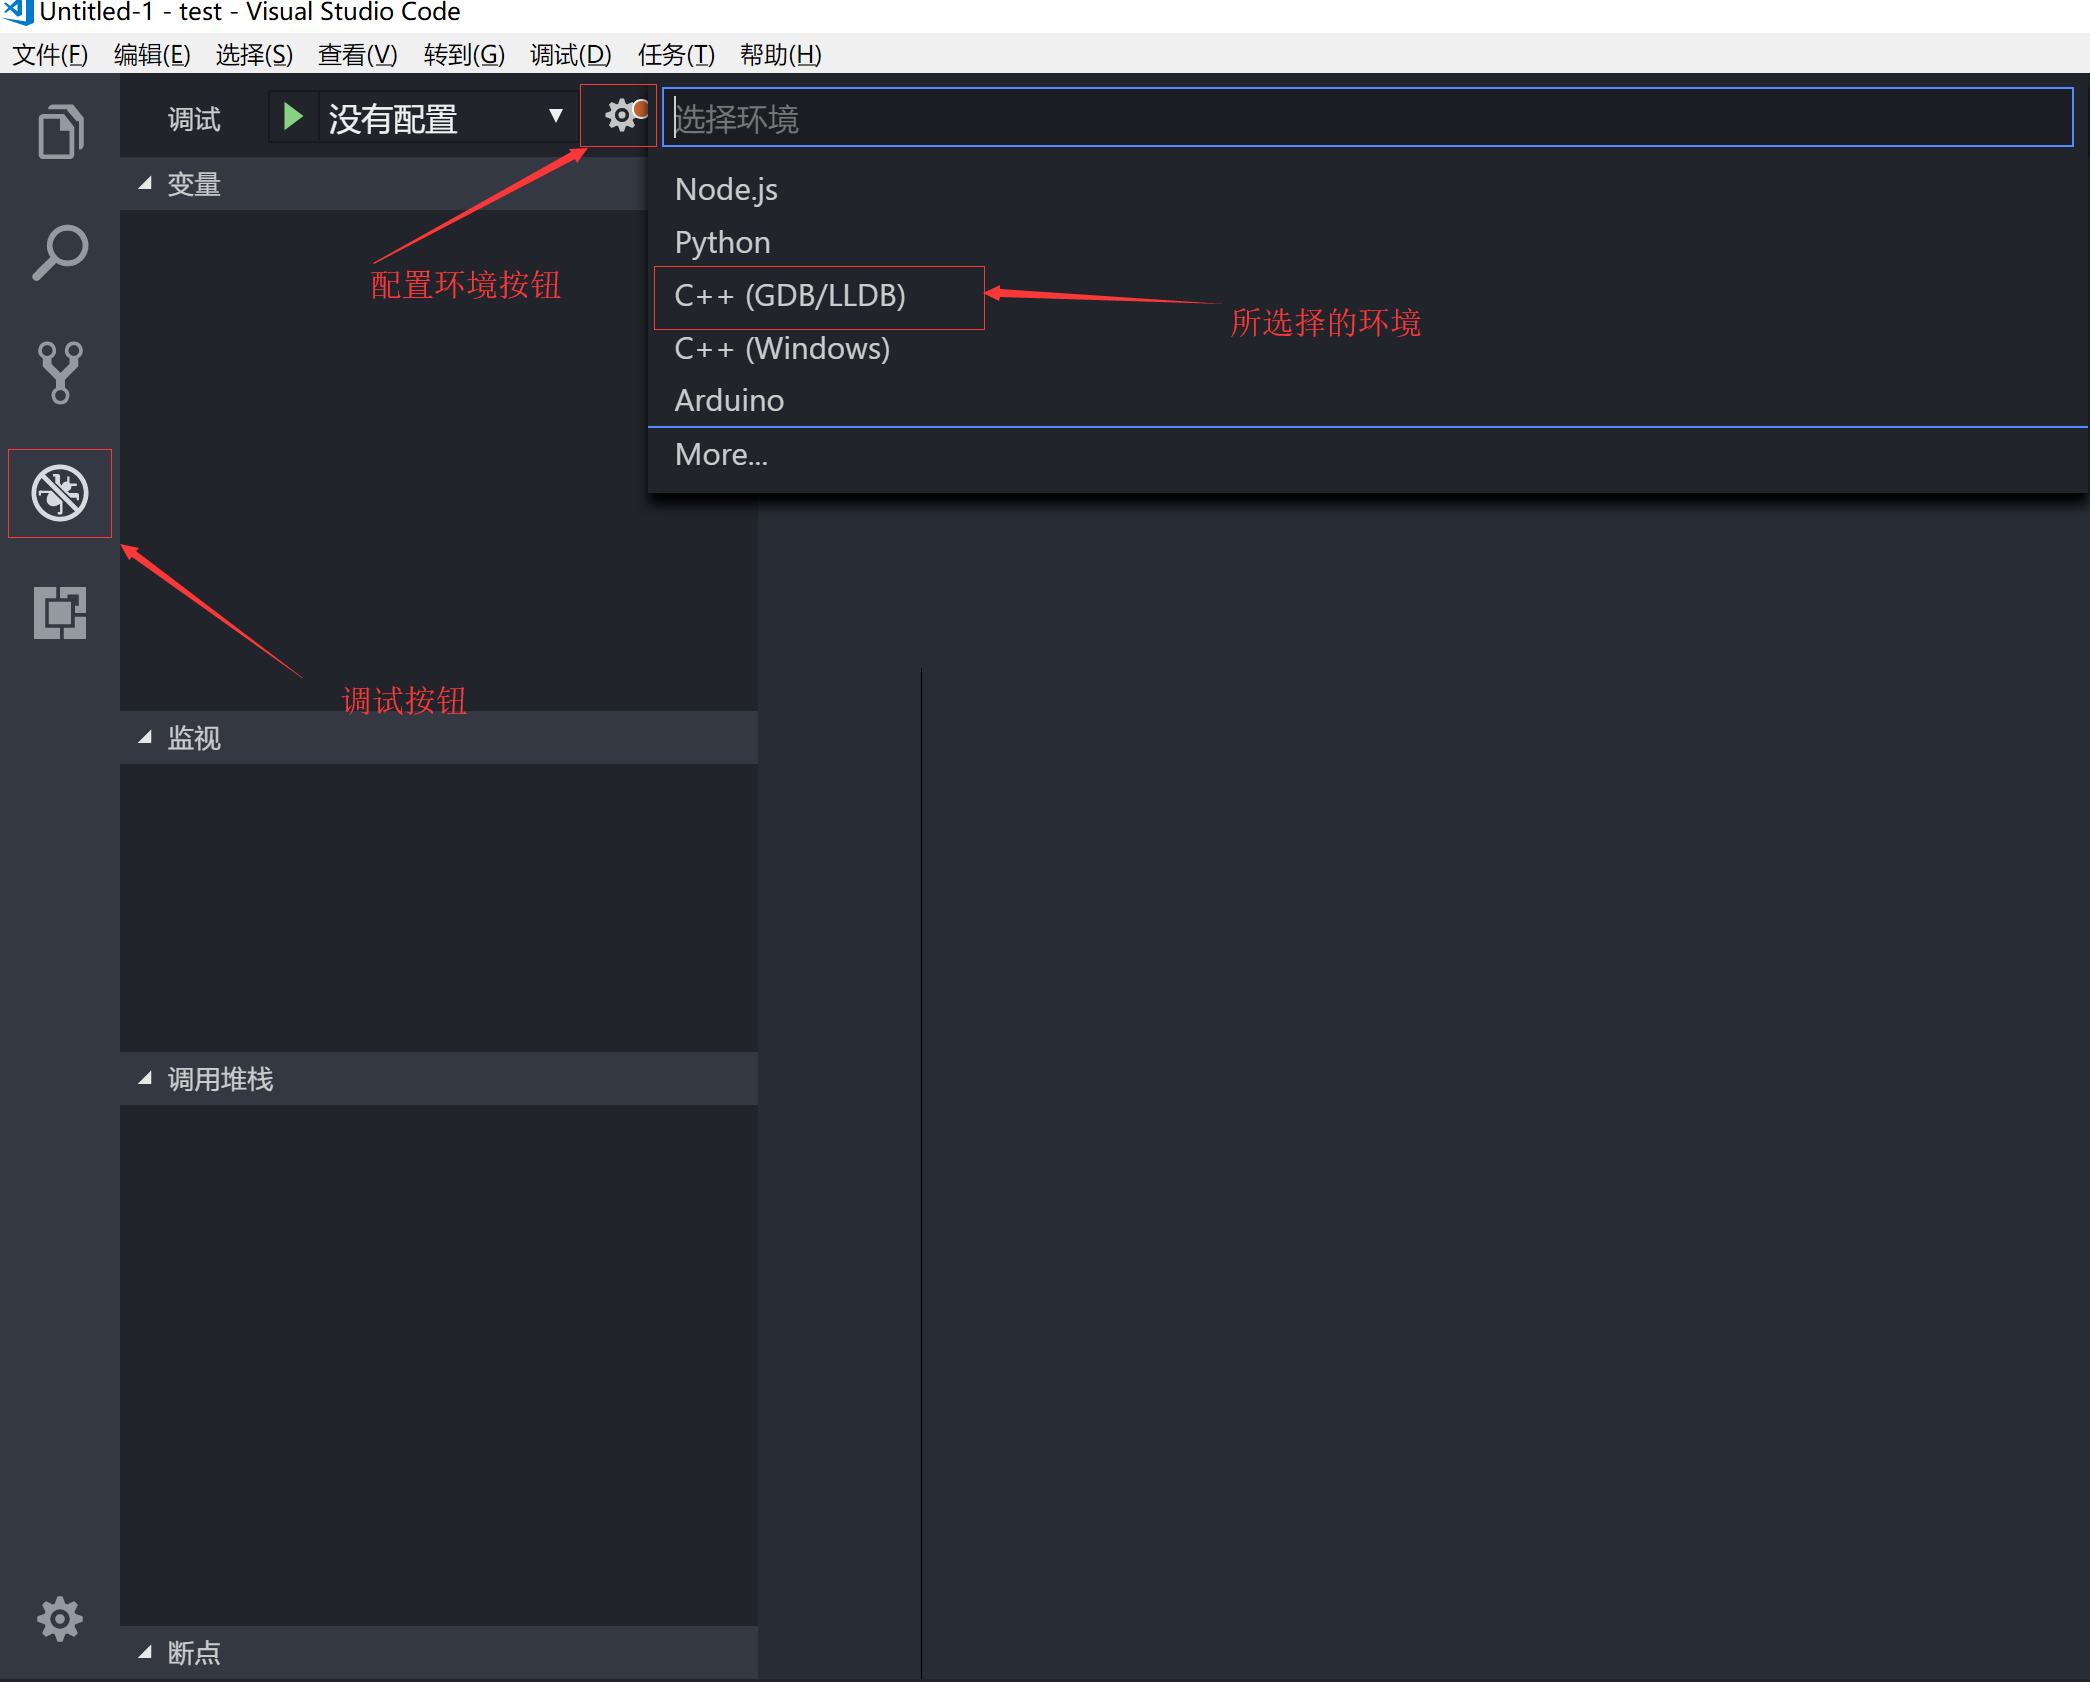Image resolution: width=2090 pixels, height=1682 pixels.
Task: Open the 编辑(E) menu
Action: (x=152, y=54)
